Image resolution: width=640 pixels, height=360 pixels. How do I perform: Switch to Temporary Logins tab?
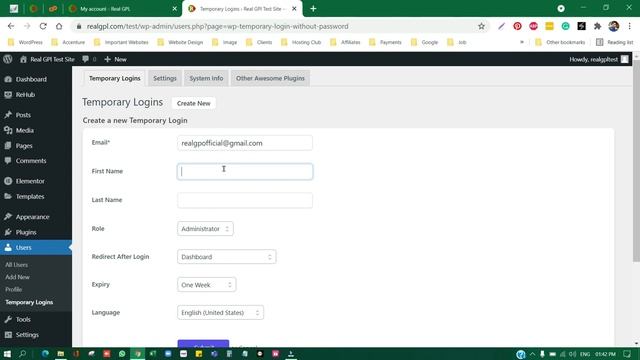[115, 78]
